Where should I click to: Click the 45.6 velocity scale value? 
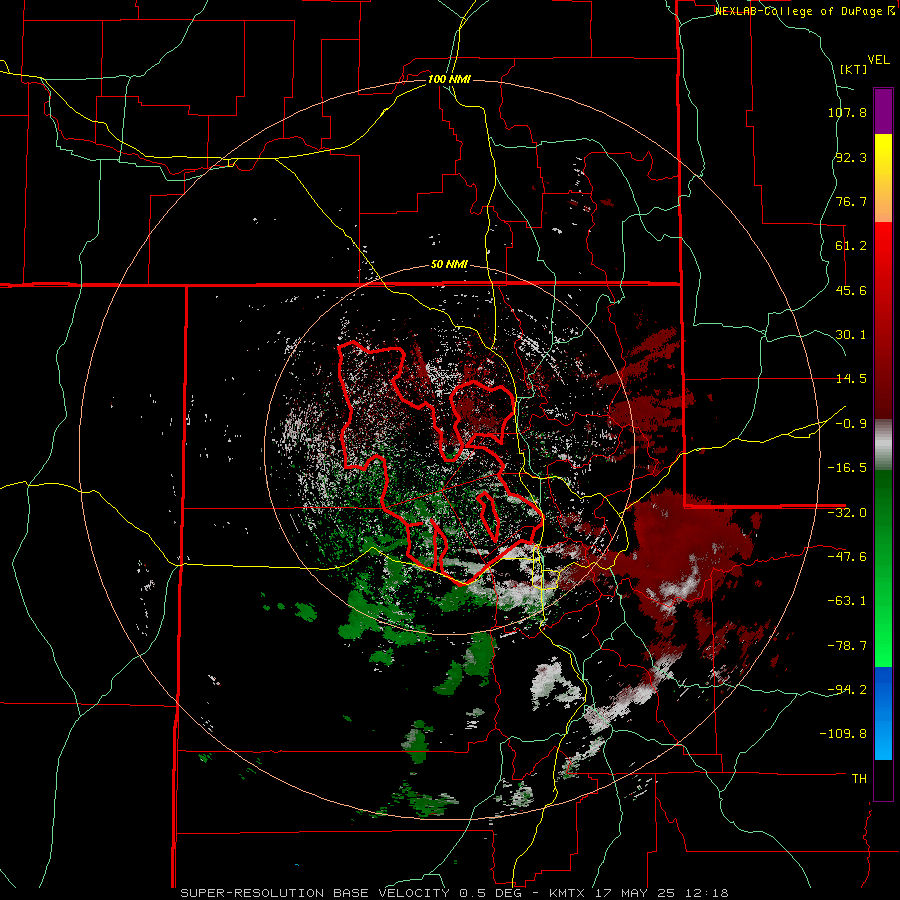click(x=851, y=290)
